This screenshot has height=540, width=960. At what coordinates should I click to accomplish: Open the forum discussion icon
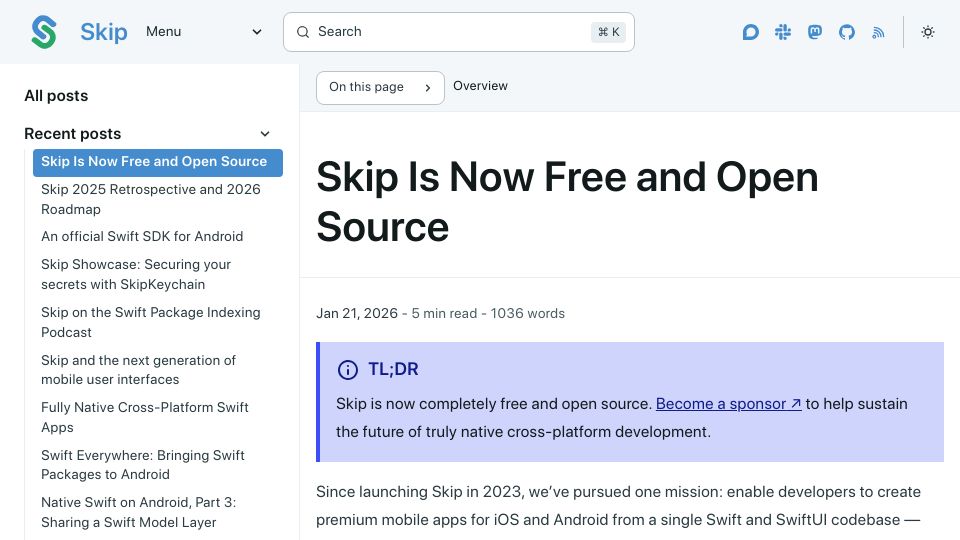pos(751,32)
